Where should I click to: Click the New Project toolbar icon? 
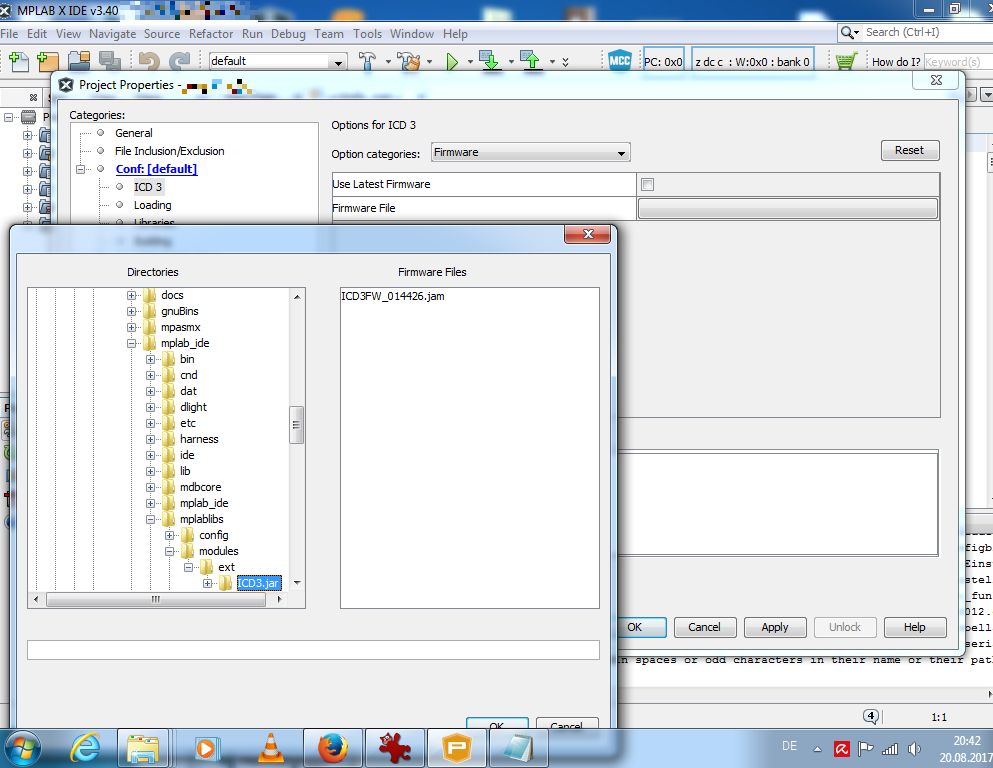[x=47, y=61]
